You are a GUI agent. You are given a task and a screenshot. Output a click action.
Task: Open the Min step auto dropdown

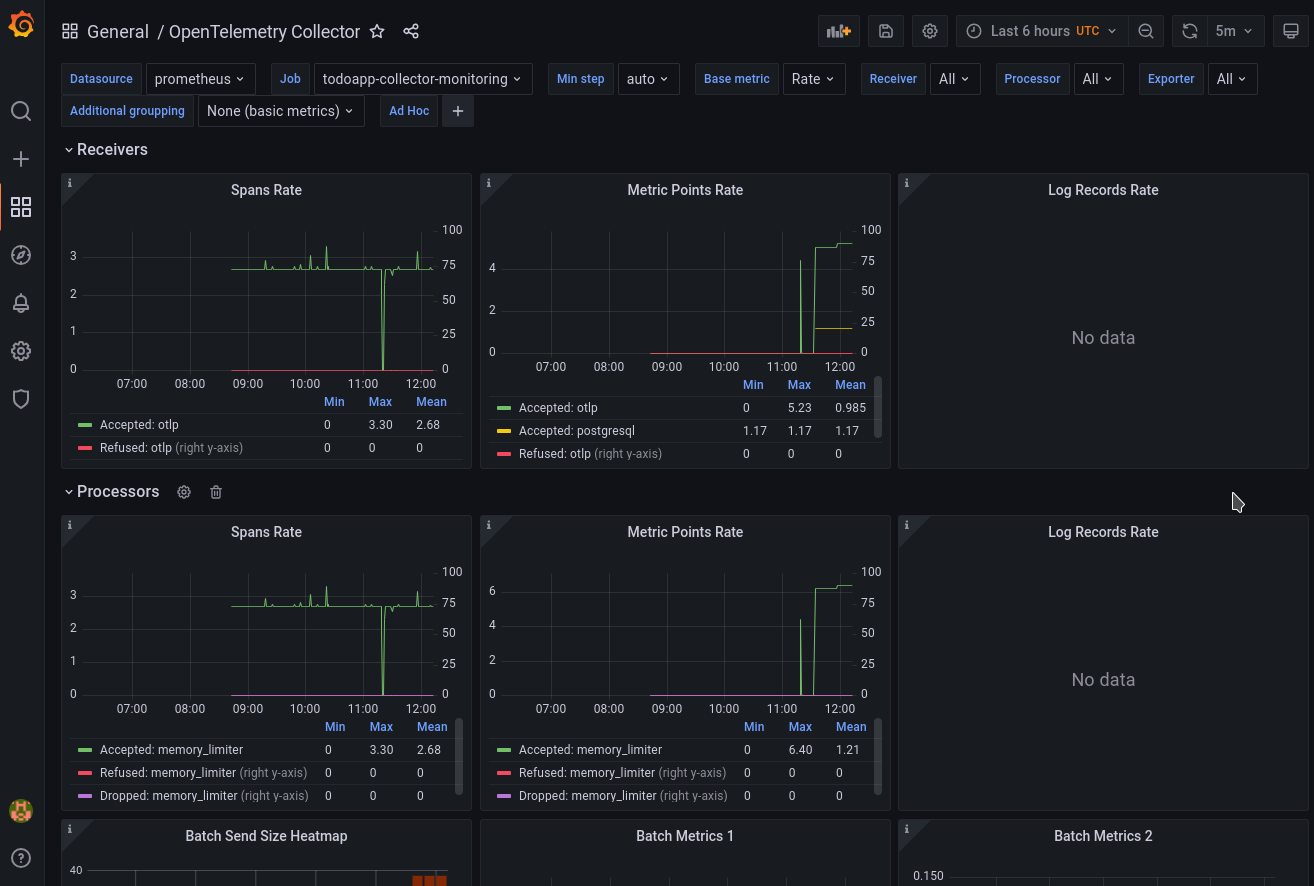point(648,79)
